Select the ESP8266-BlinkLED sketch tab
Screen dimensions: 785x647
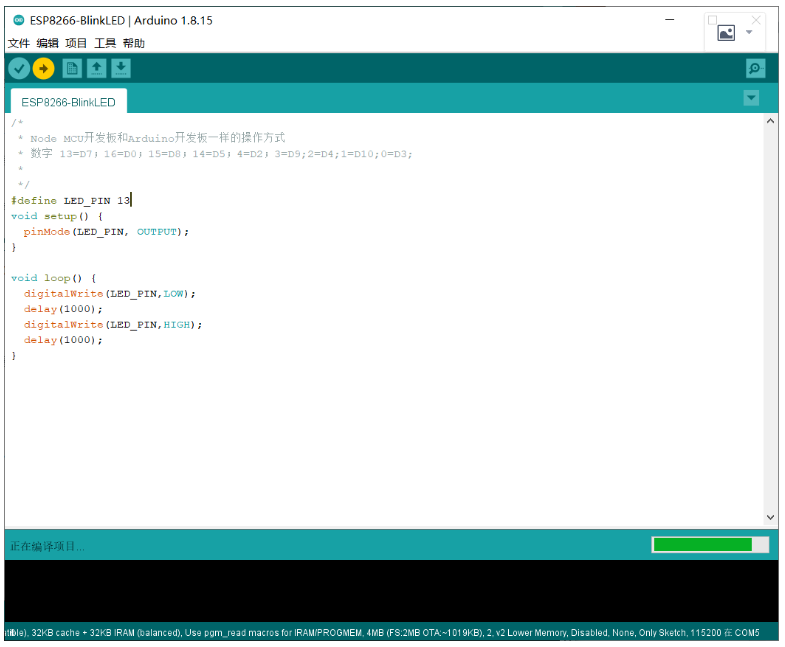coord(69,102)
